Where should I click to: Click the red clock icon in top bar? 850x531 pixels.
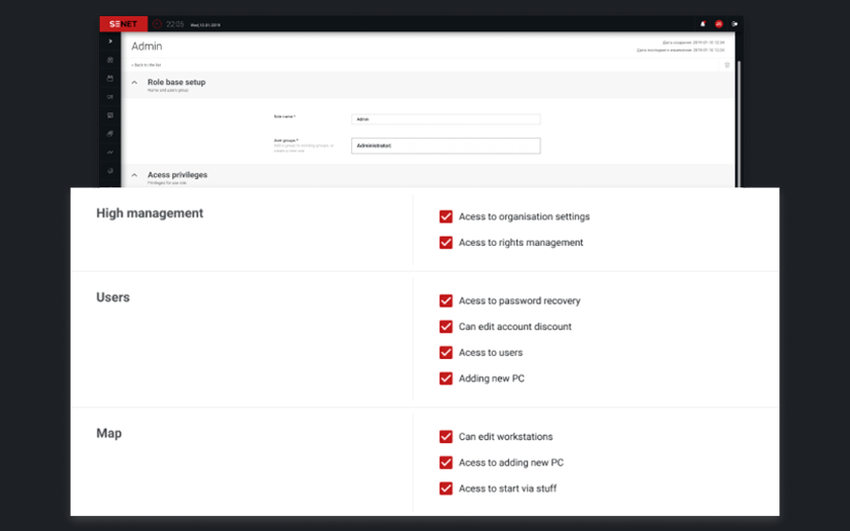coord(157,23)
